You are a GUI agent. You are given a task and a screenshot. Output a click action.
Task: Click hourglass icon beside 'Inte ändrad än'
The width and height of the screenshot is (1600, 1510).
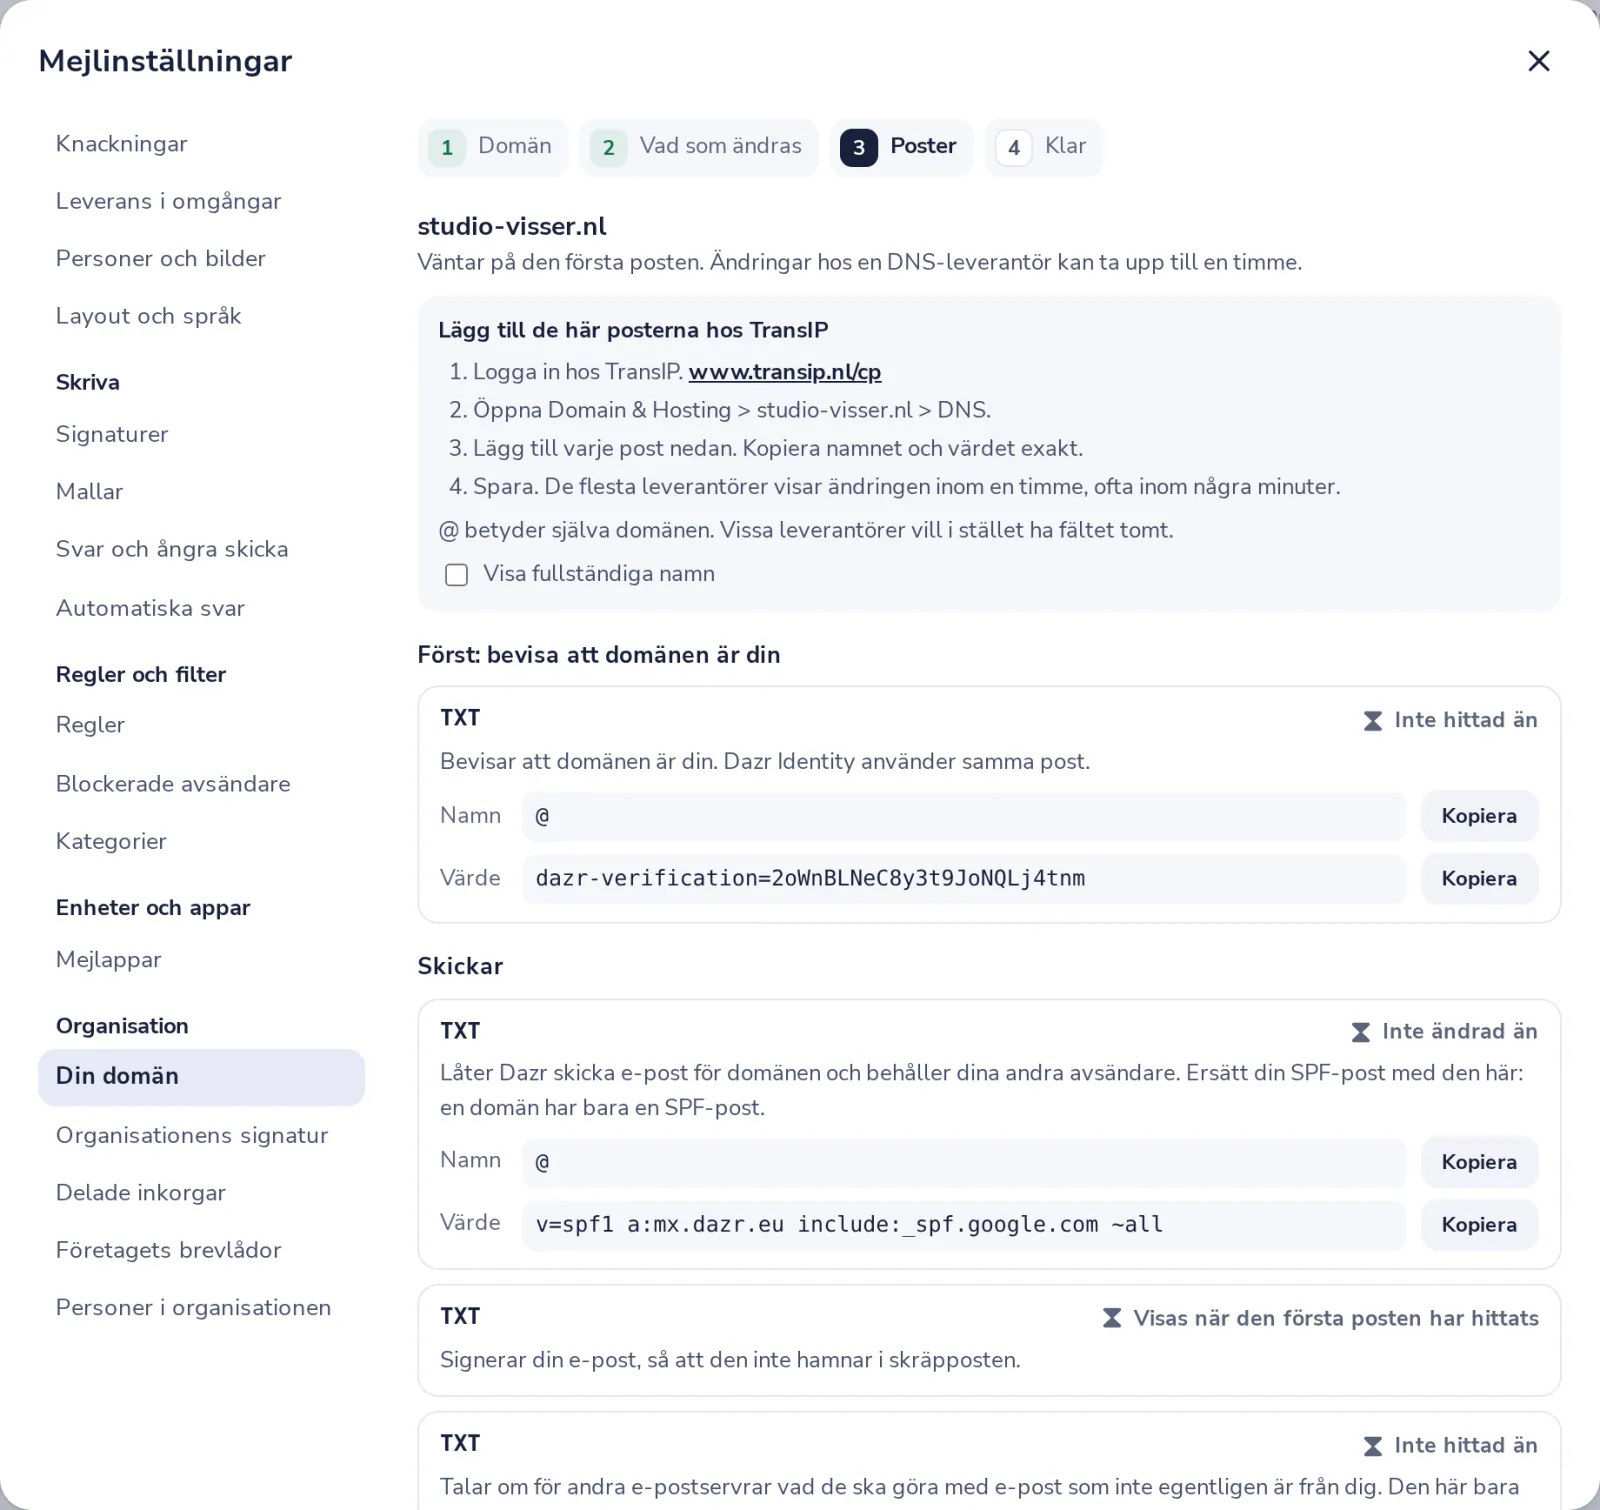pyautogui.click(x=1360, y=1032)
